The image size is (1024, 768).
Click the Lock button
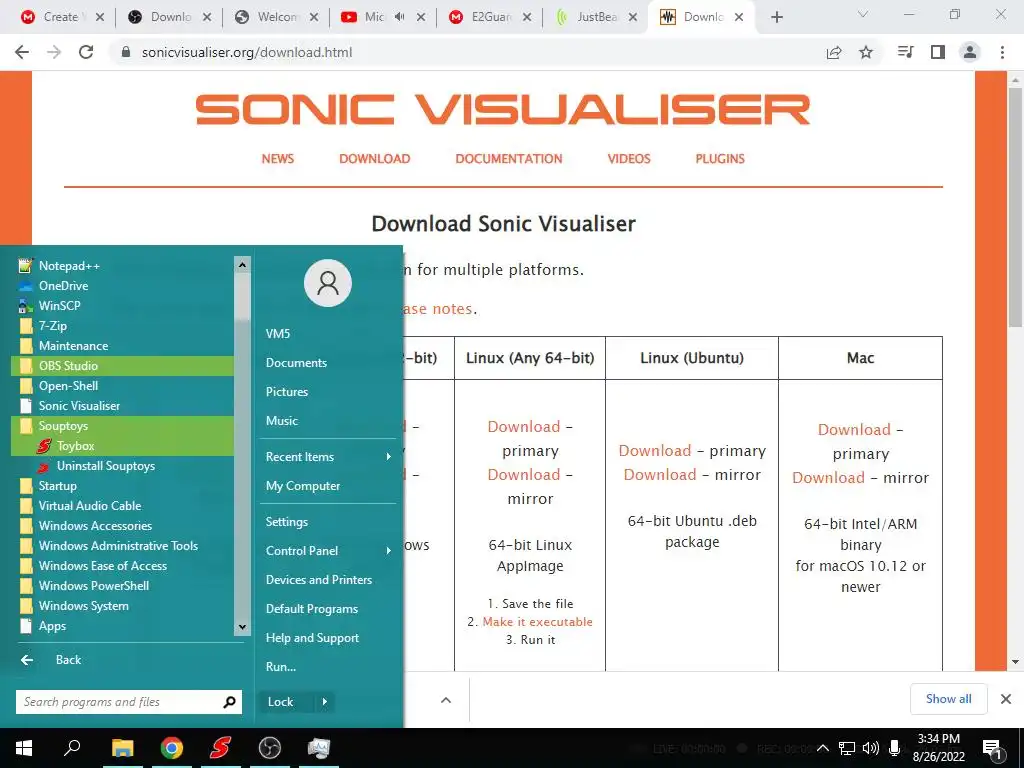286,702
